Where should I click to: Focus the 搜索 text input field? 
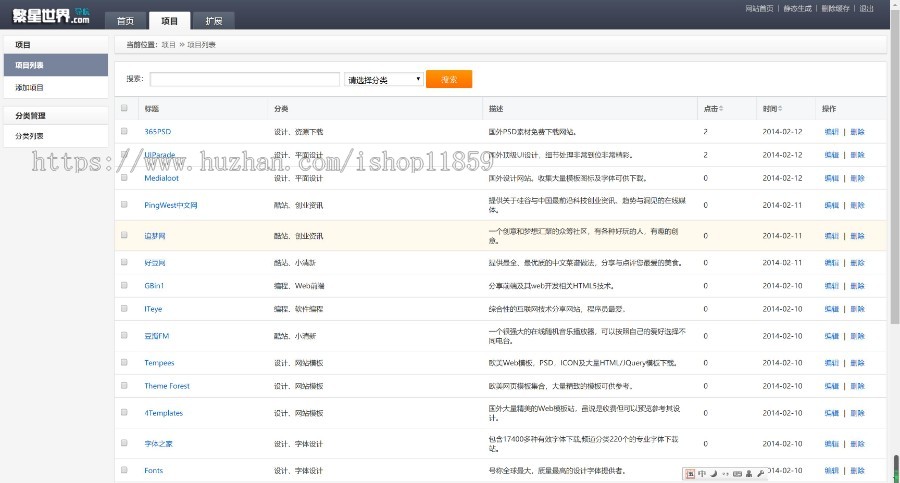click(245, 79)
